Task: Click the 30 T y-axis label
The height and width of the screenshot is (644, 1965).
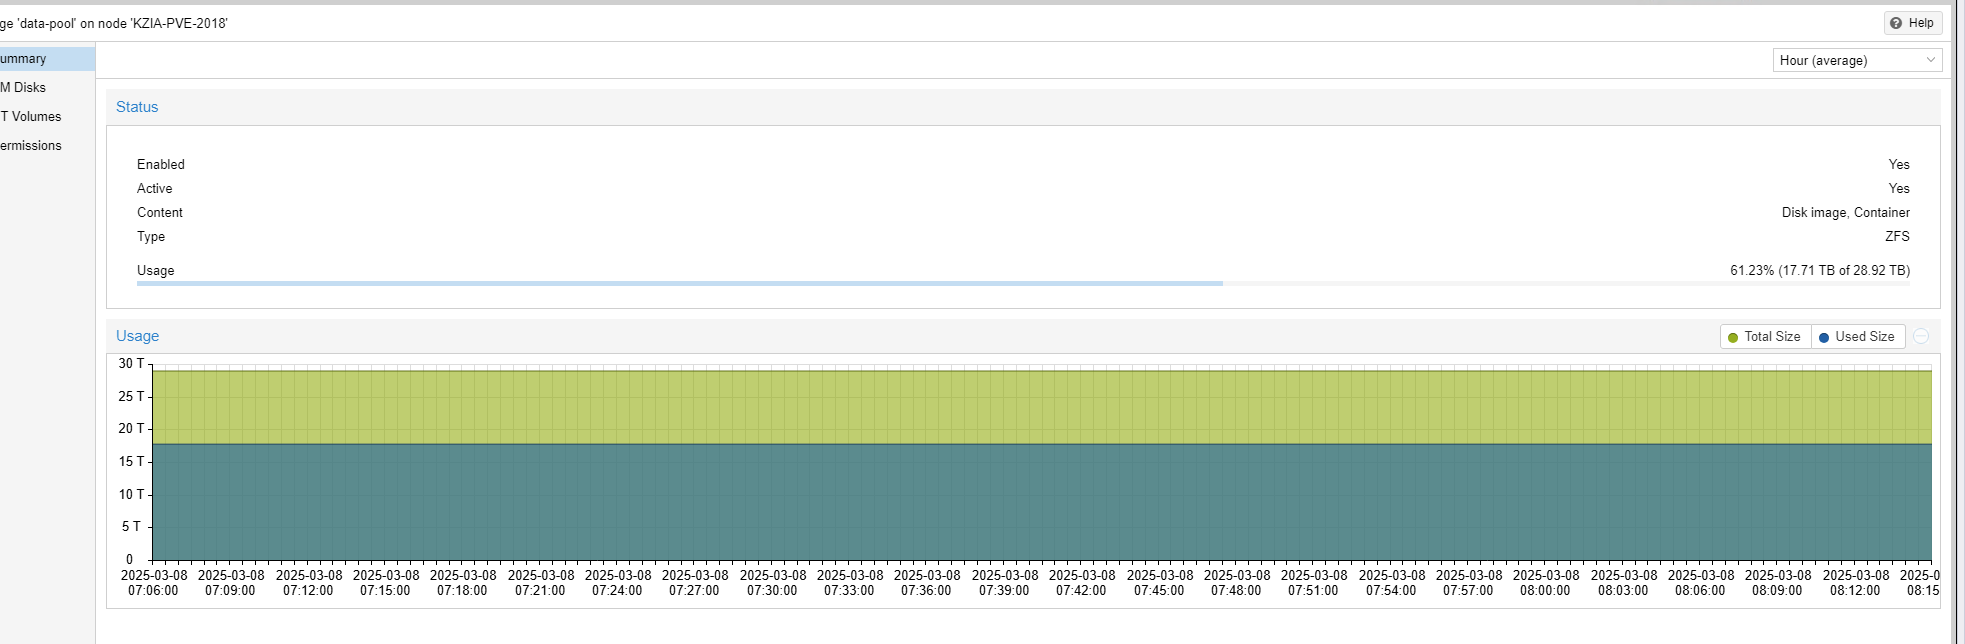Action: tap(131, 364)
